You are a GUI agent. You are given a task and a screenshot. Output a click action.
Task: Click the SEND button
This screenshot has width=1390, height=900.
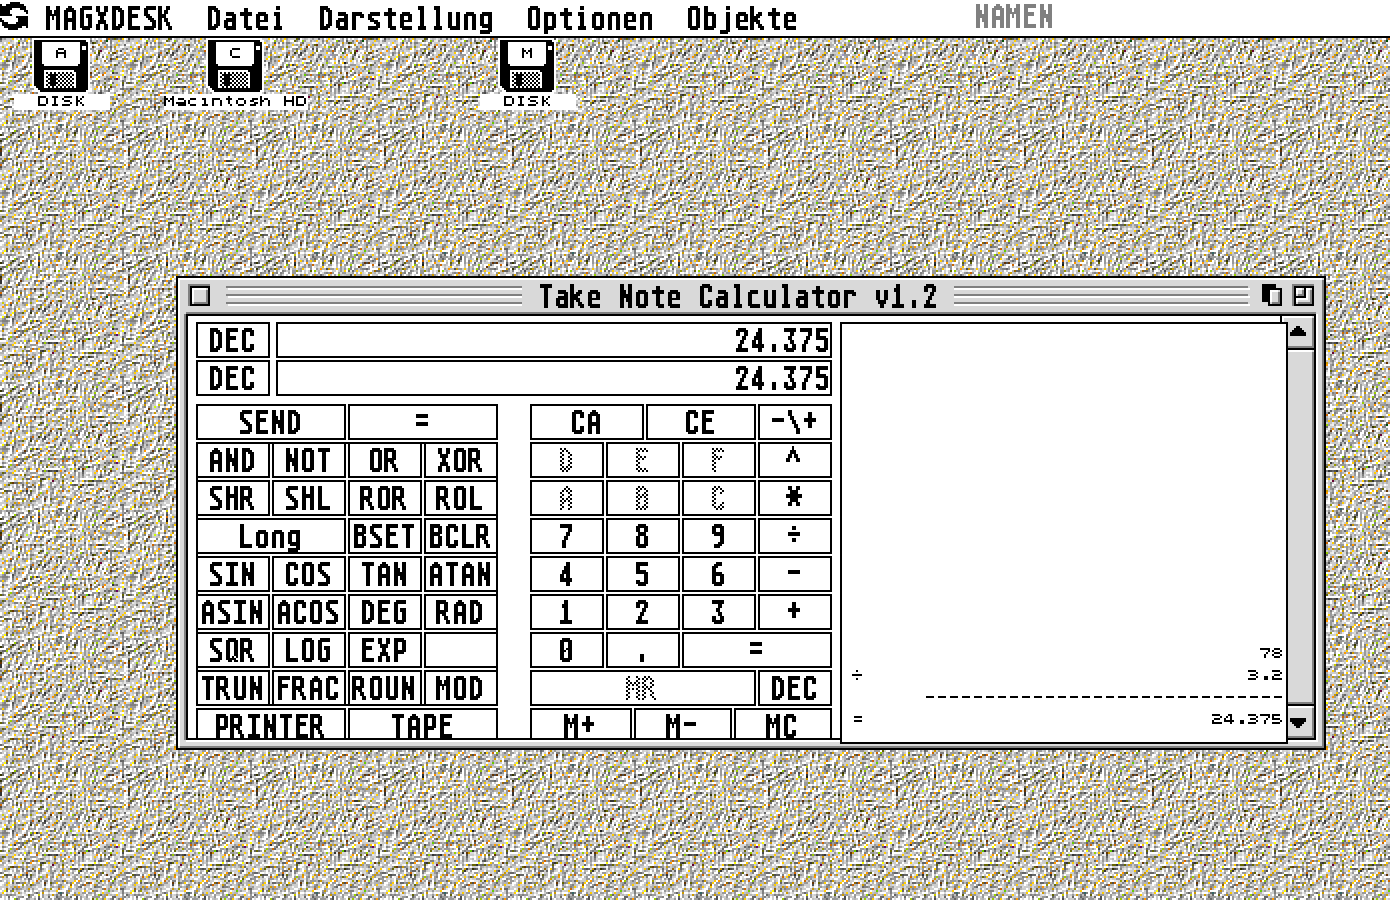tap(270, 422)
